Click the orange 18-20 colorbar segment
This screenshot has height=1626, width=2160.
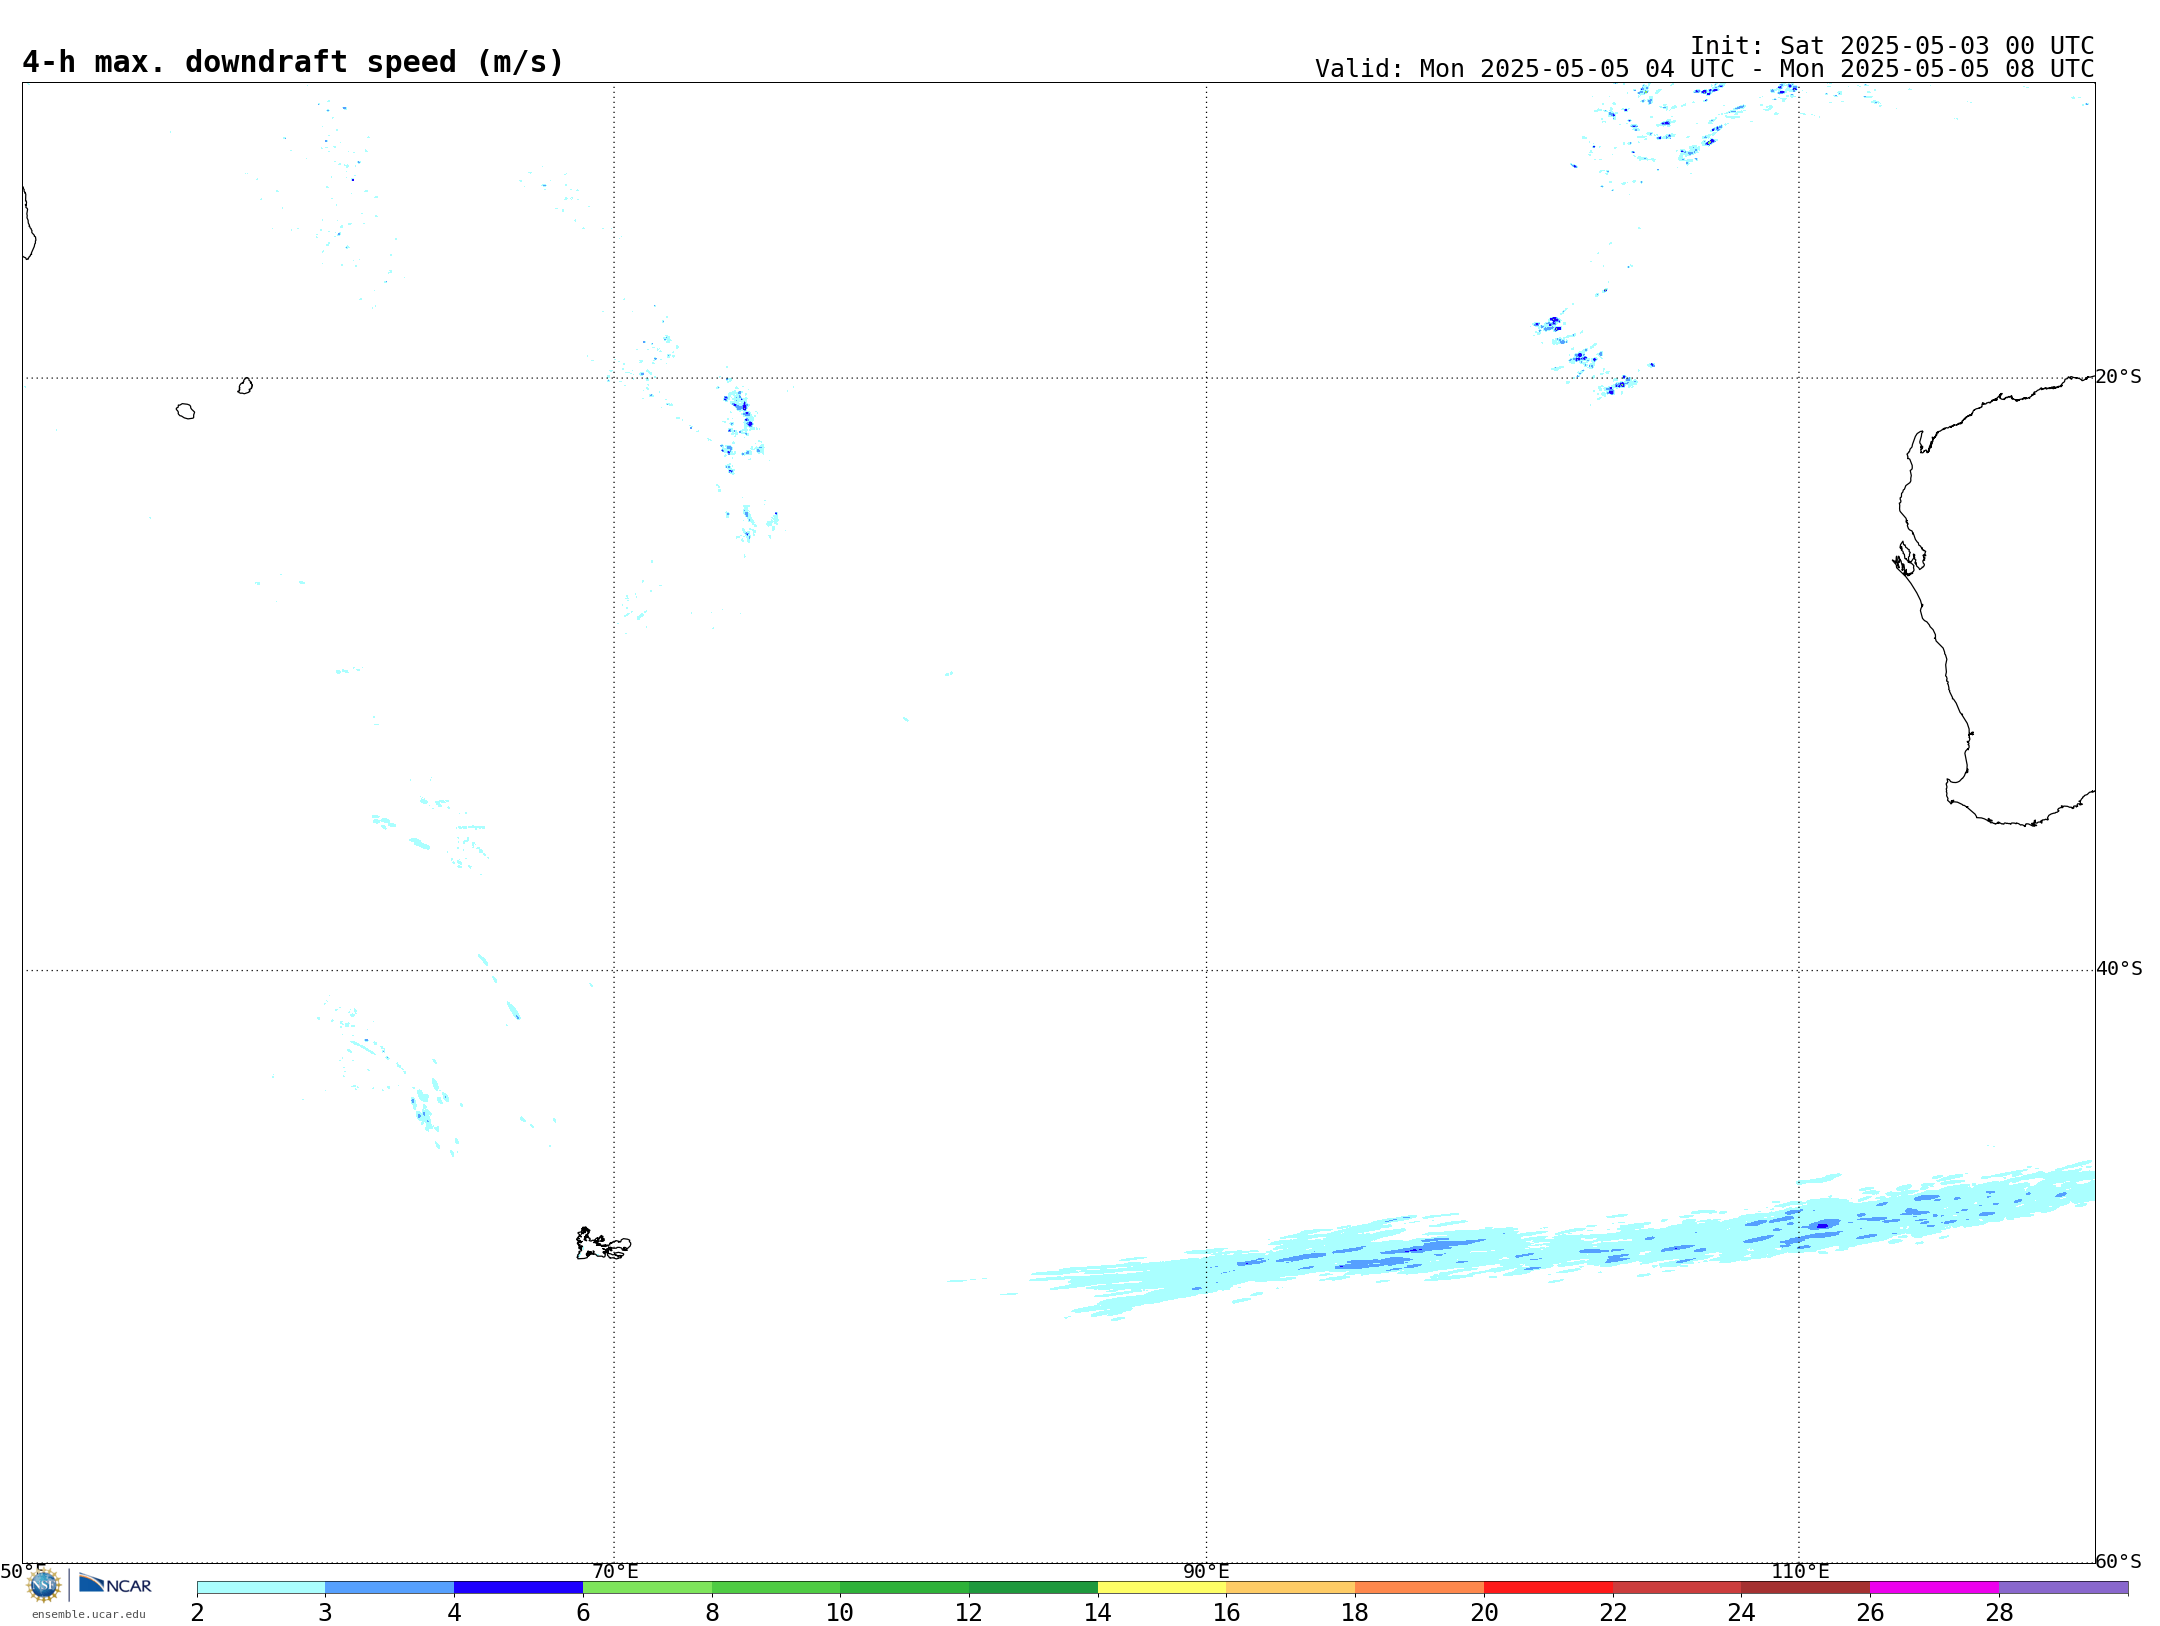click(1419, 1587)
